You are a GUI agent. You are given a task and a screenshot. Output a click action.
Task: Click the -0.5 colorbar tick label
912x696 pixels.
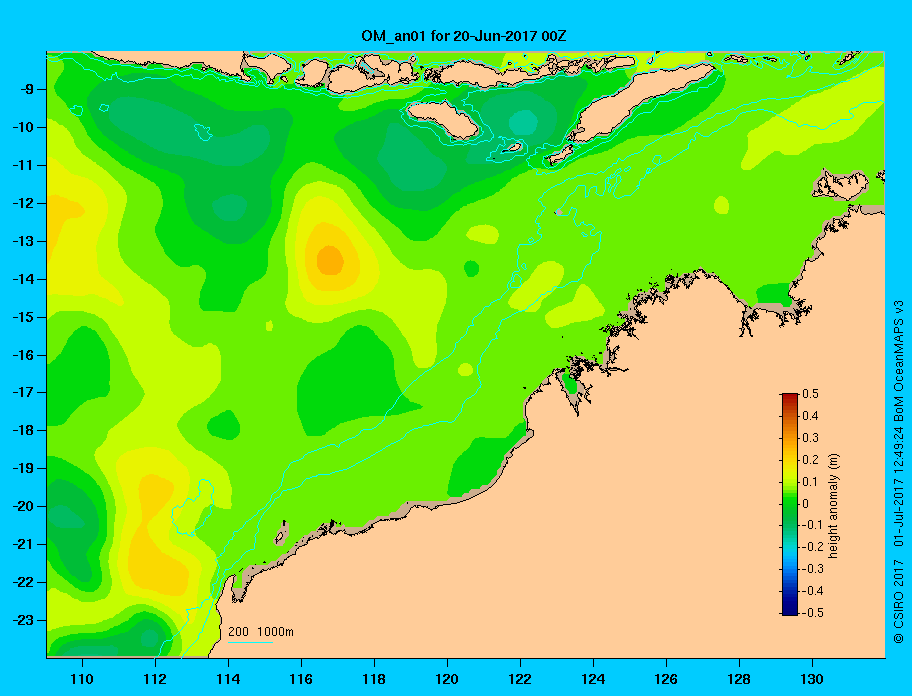point(813,613)
